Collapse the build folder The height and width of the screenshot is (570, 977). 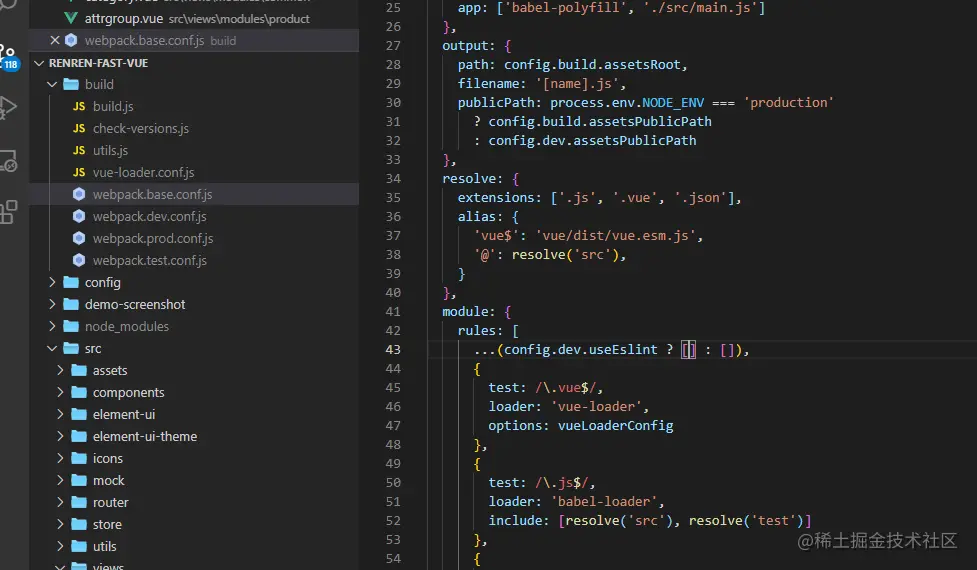(x=52, y=84)
